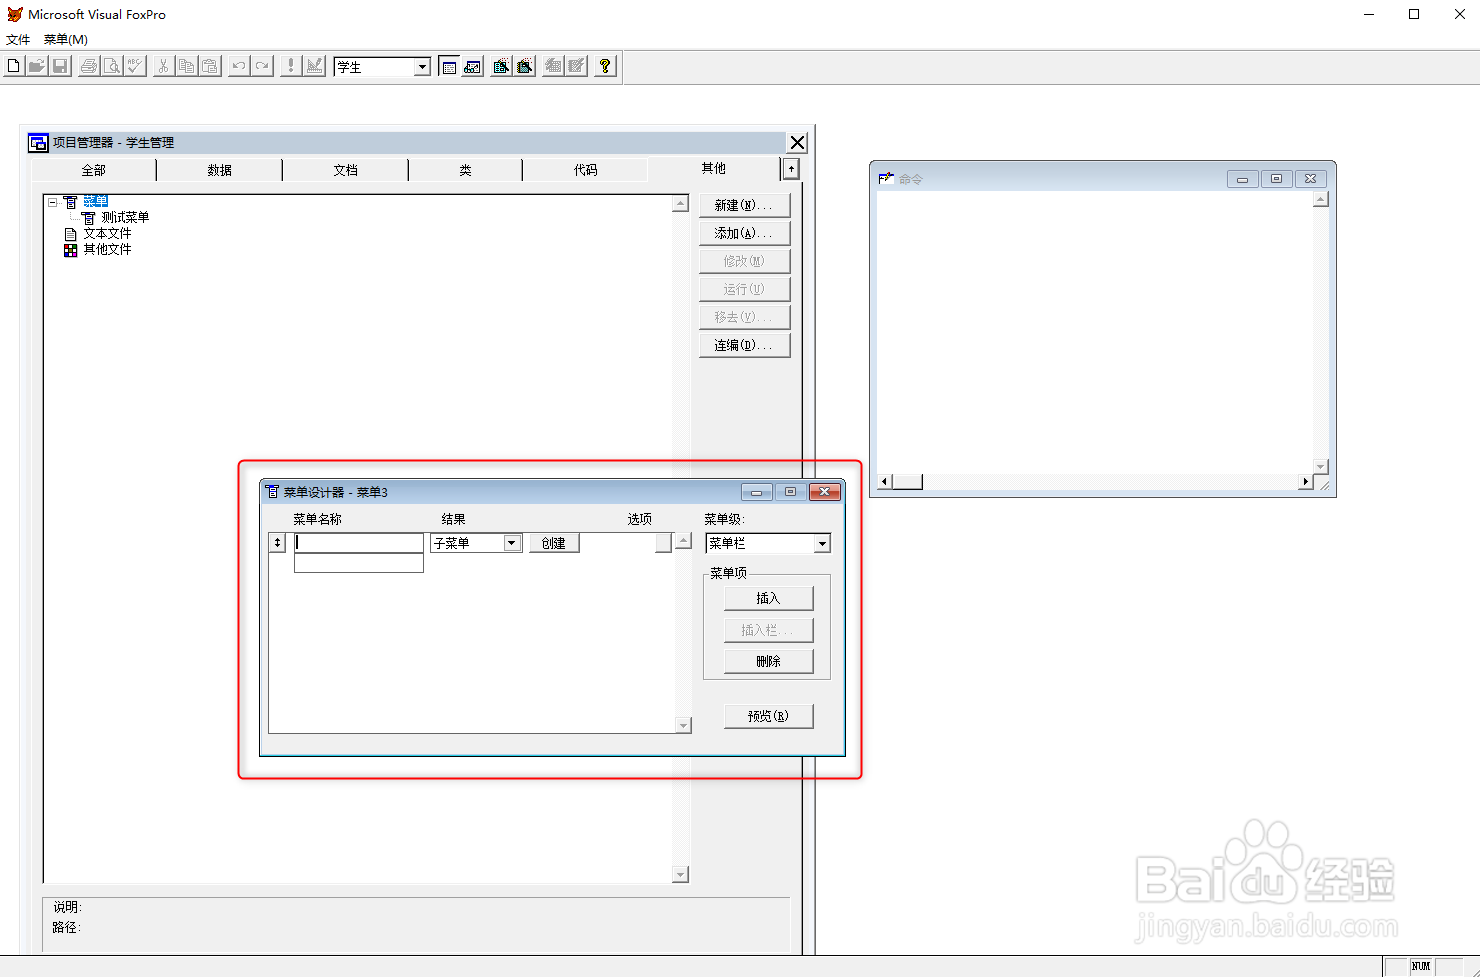Viewport: 1480px width, 977px height.
Task: Click the 连编(D)... button
Action: pyautogui.click(x=744, y=345)
